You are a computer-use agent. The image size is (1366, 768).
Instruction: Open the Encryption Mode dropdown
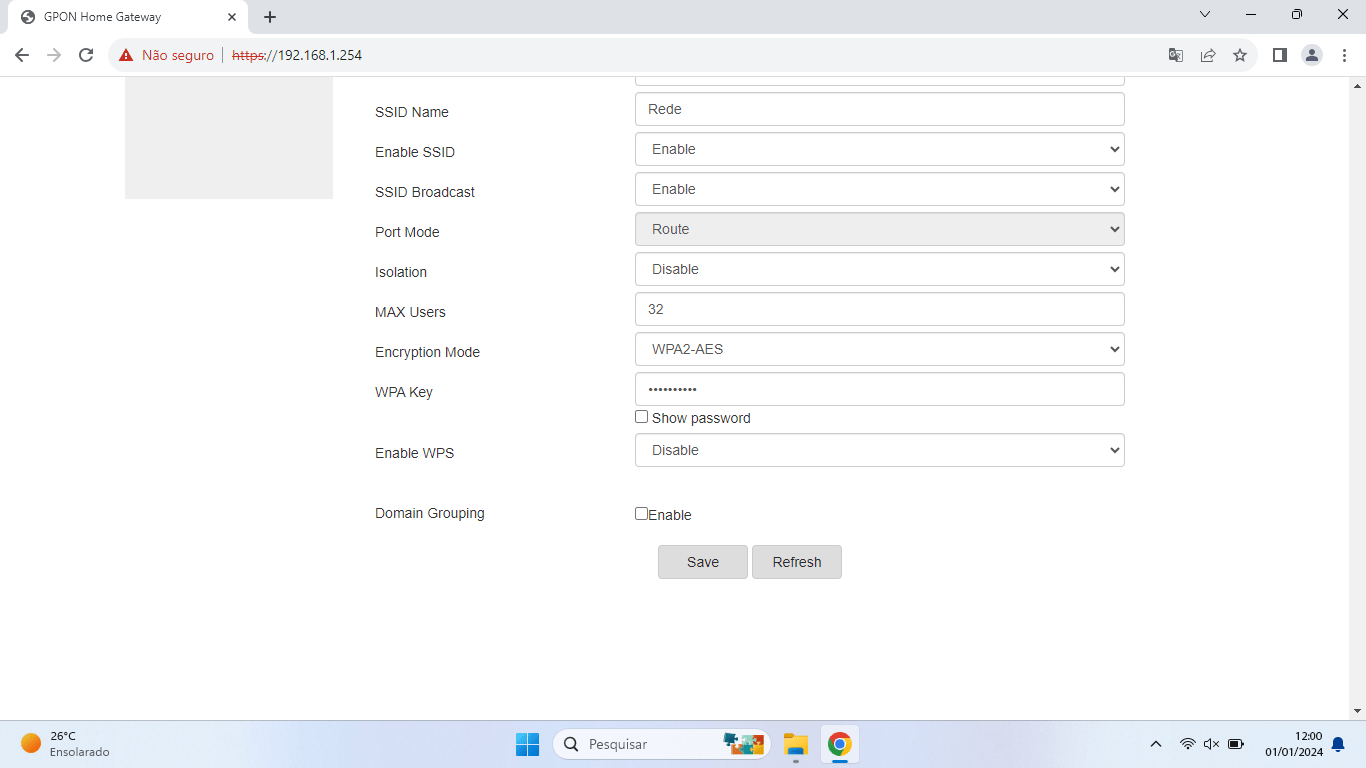(880, 349)
